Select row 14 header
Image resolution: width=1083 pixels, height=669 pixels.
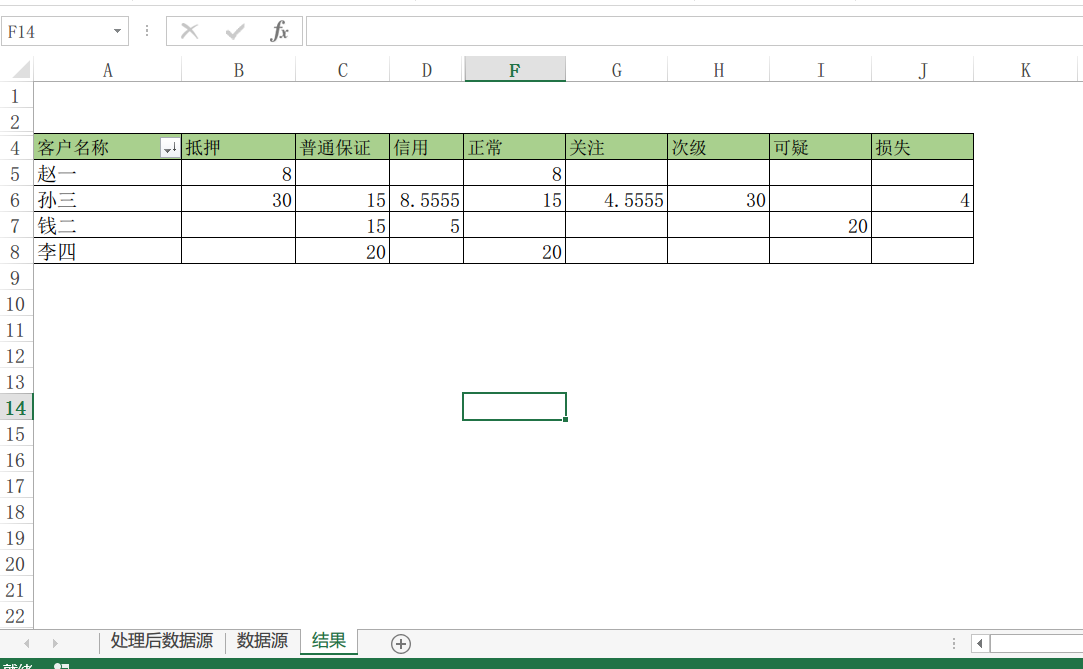16,407
